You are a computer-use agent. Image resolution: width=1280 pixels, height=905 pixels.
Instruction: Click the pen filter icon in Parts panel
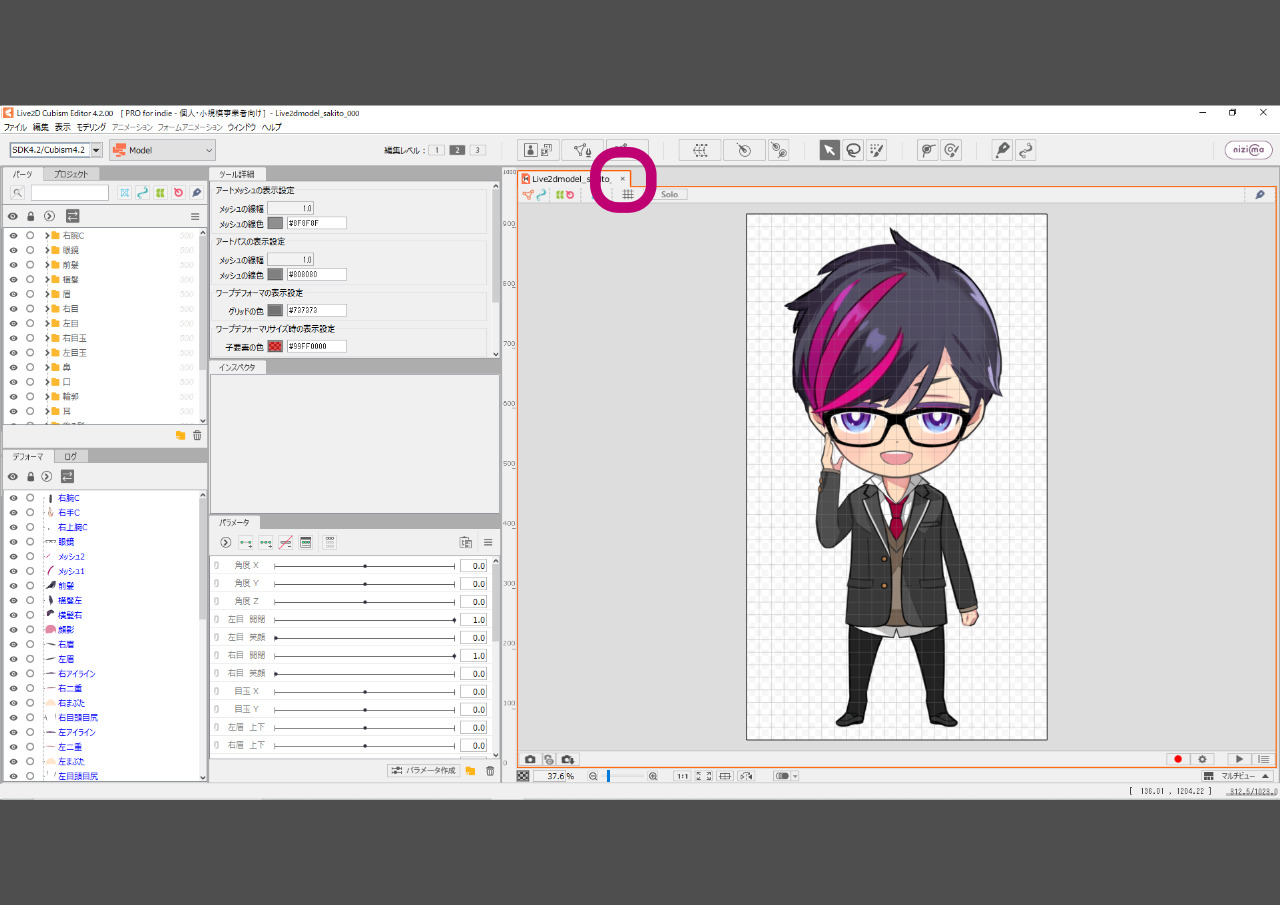click(x=197, y=192)
